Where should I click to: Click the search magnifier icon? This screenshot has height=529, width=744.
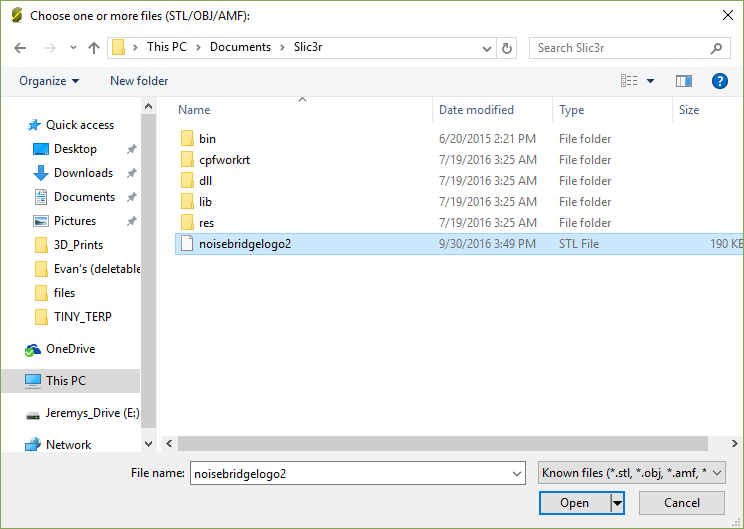(x=716, y=48)
